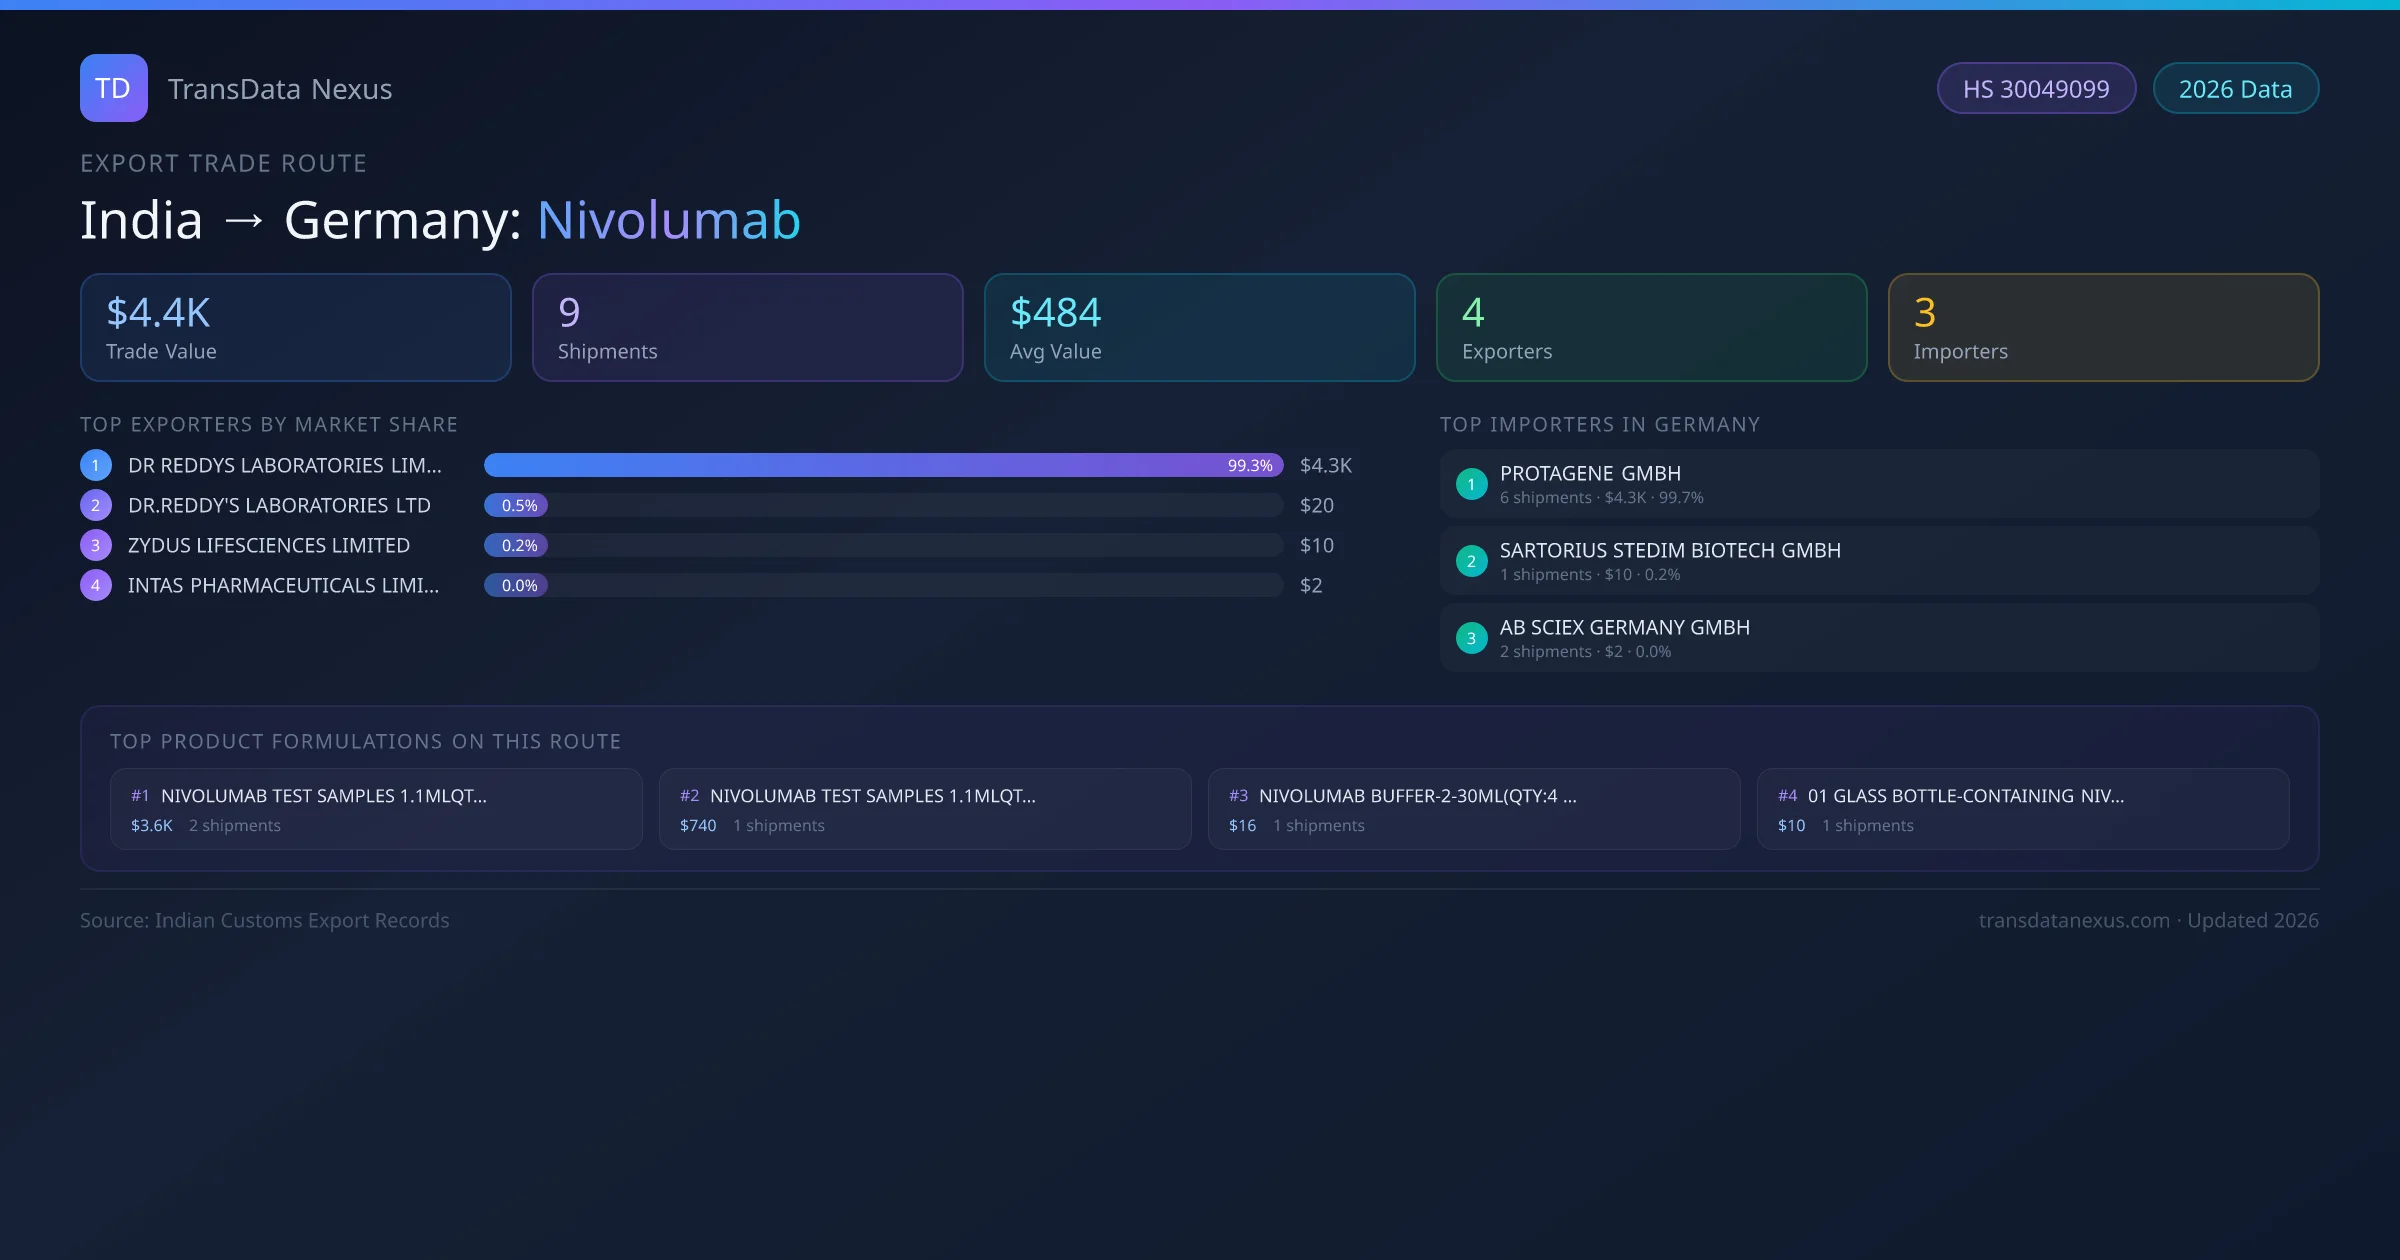
Task: Click rank 1 badge for Dr Reddys exporter
Action: click(96, 465)
